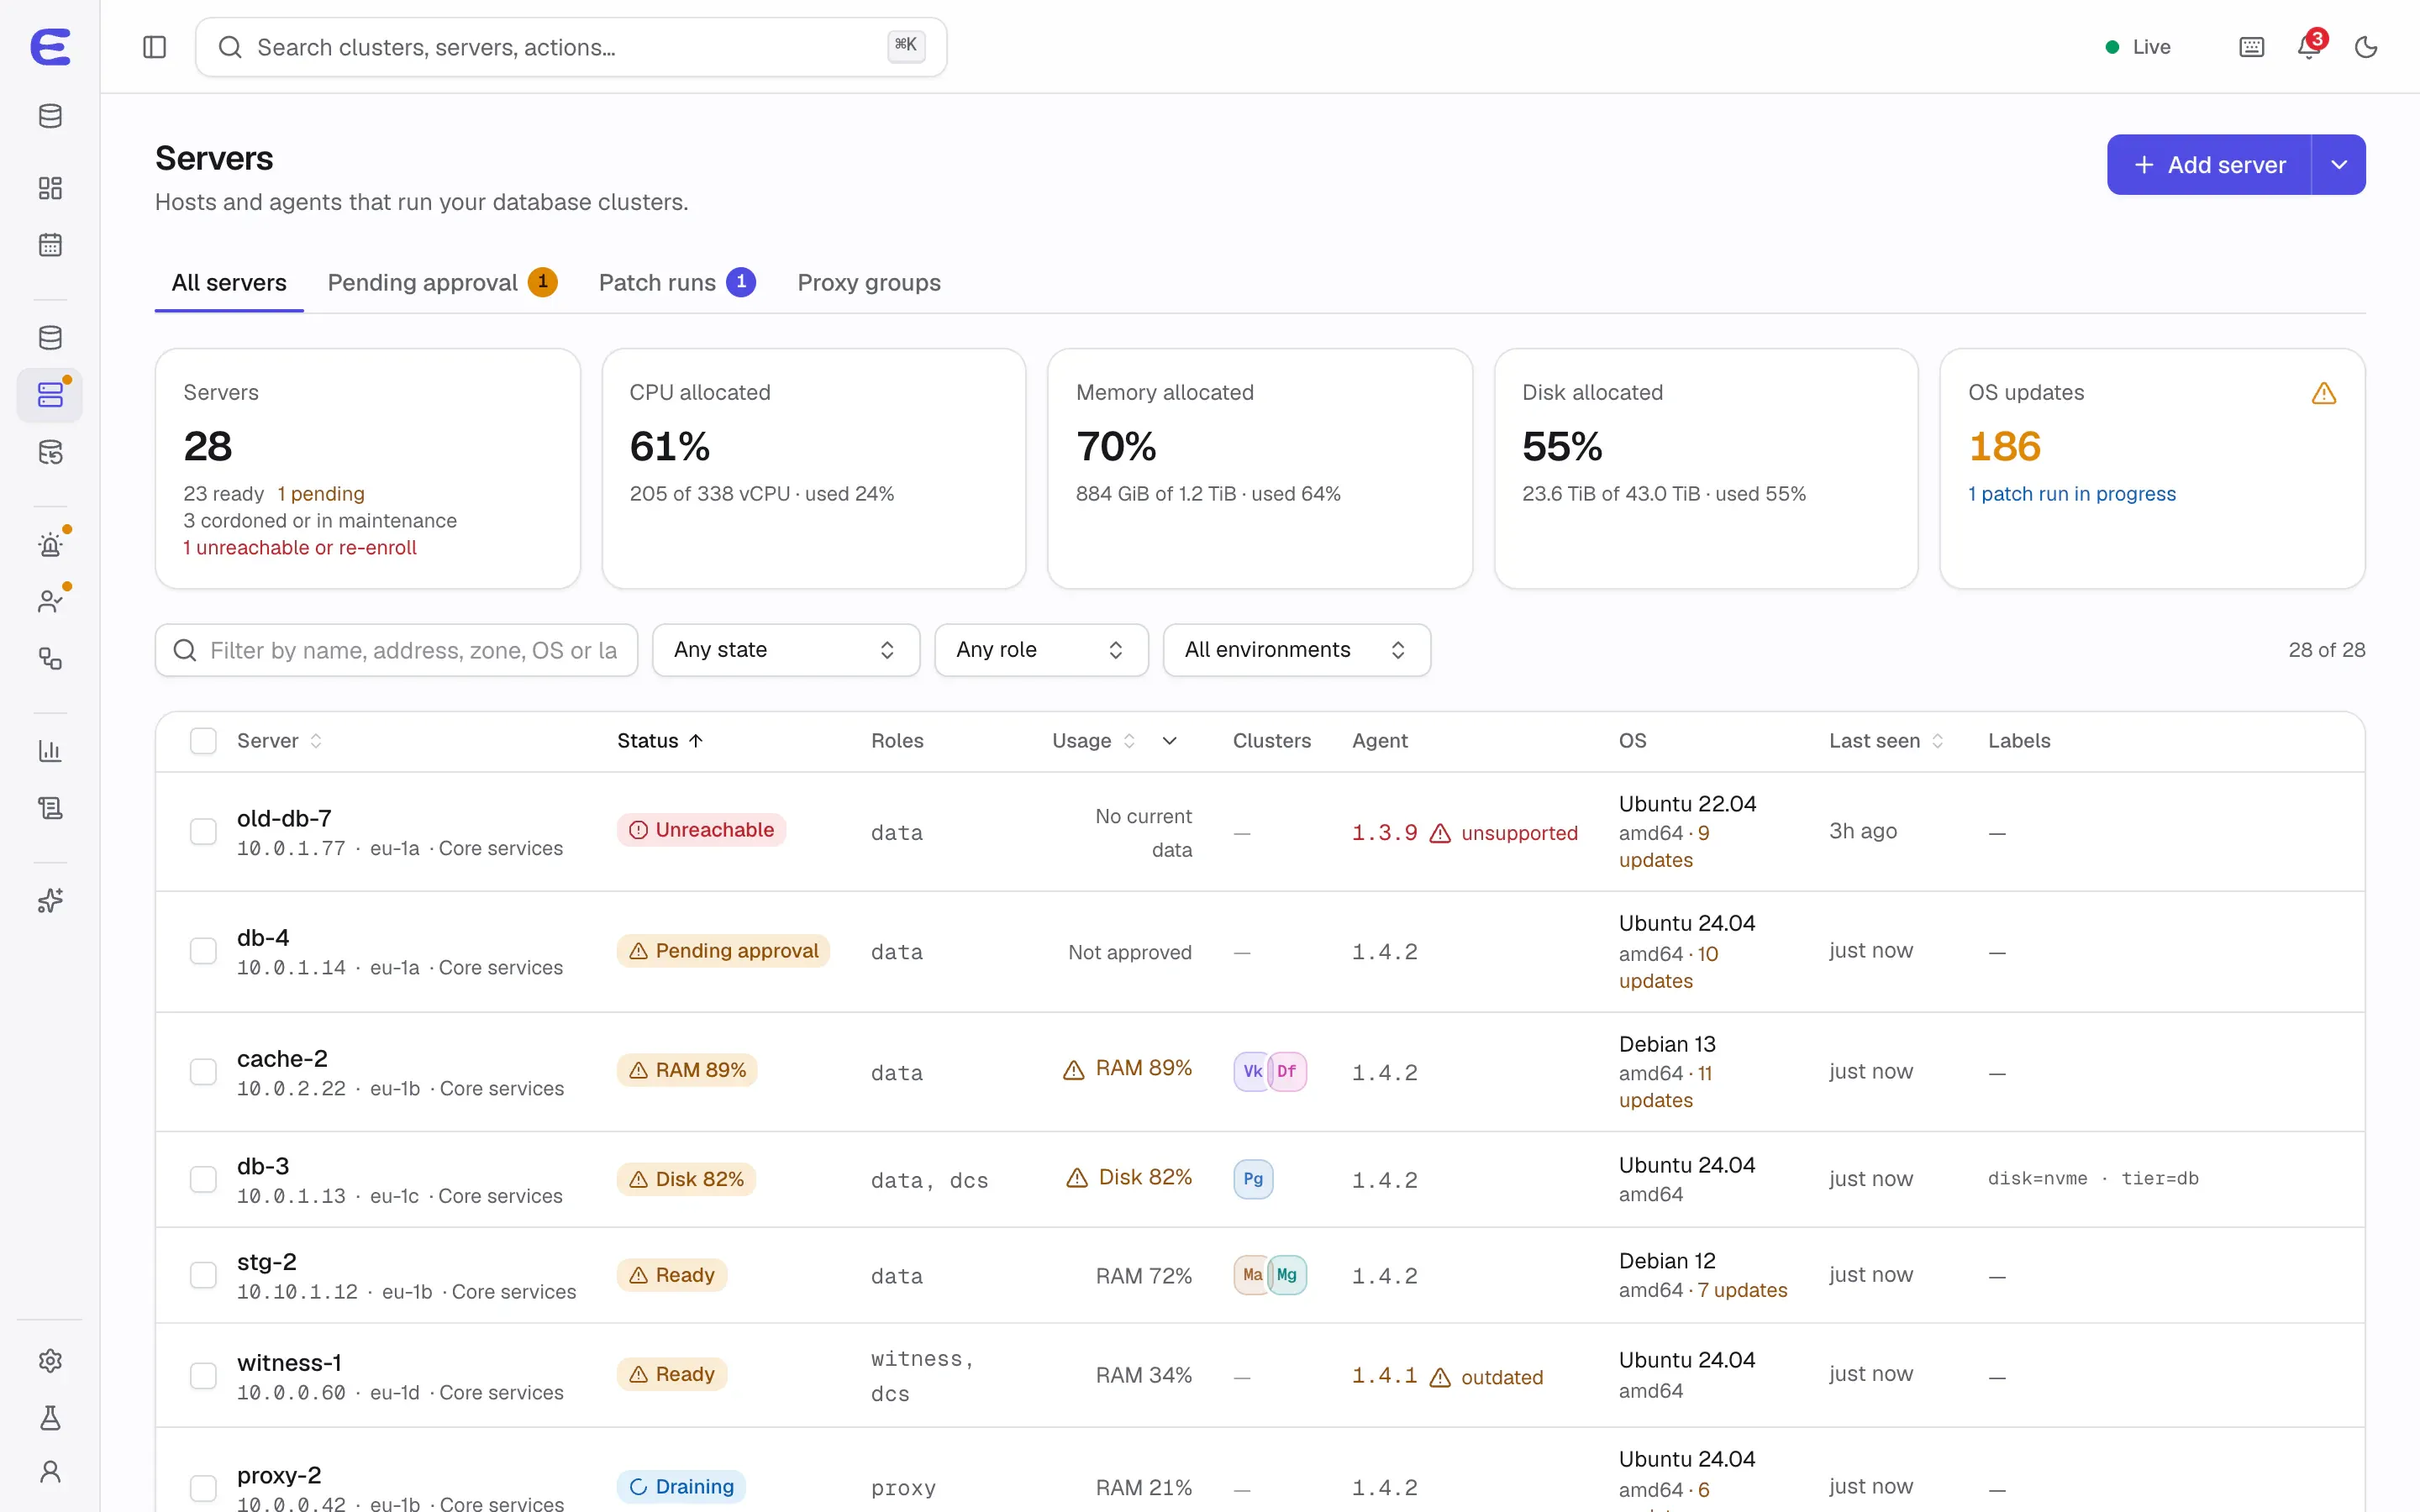
Task: Select the cache-2 row checkbox
Action: [203, 1072]
